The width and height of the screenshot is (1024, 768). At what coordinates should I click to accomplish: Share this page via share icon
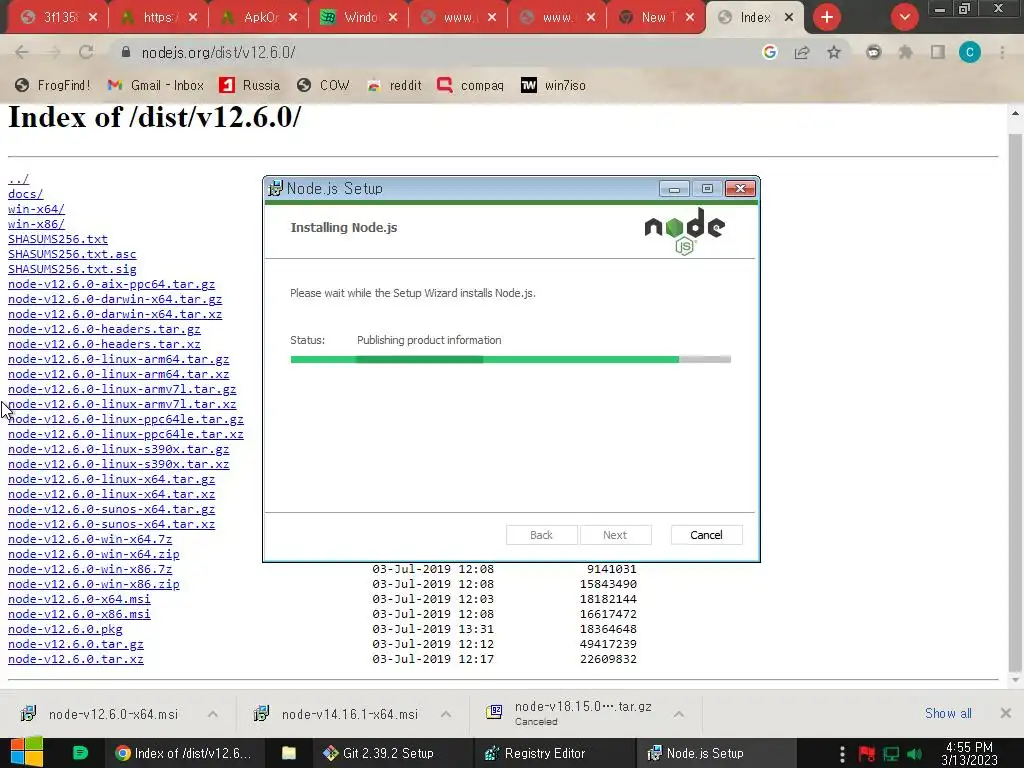802,52
